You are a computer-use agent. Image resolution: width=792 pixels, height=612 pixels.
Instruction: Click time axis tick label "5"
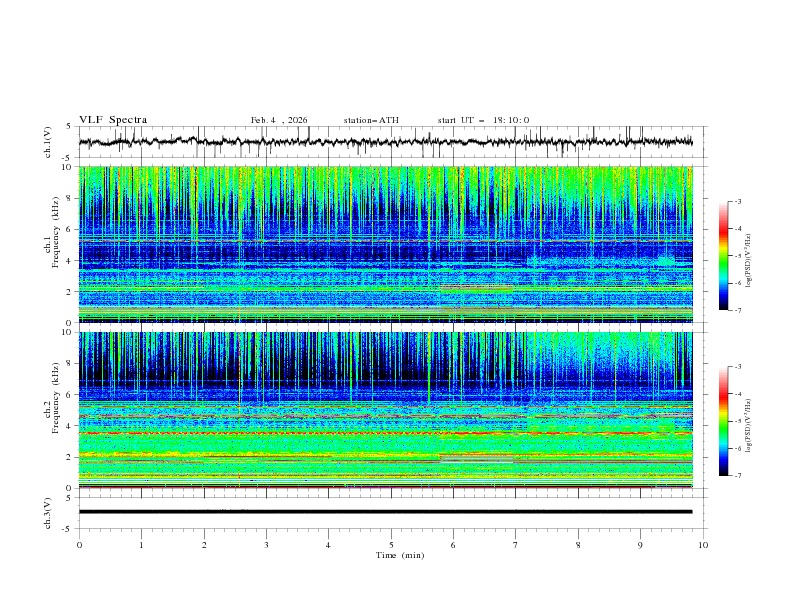click(x=391, y=545)
